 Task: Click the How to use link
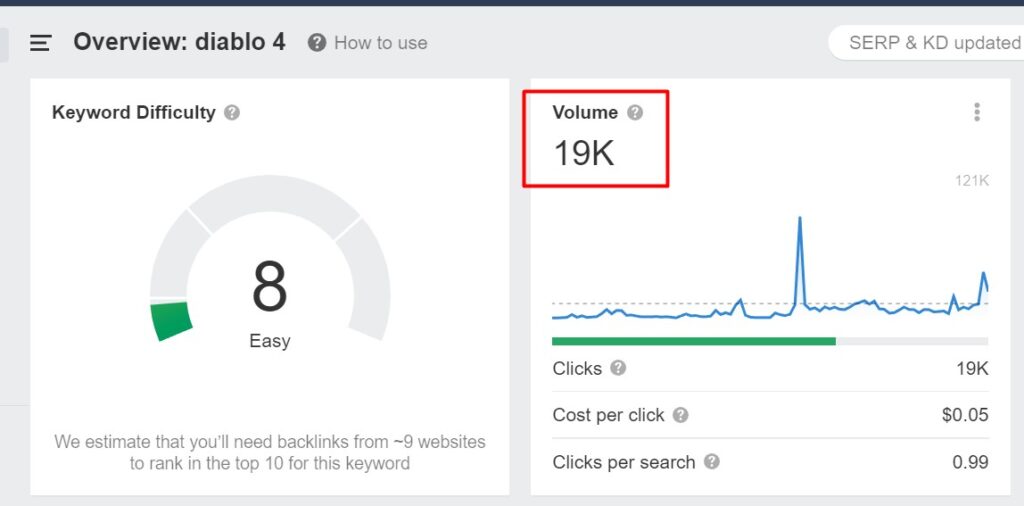click(381, 43)
